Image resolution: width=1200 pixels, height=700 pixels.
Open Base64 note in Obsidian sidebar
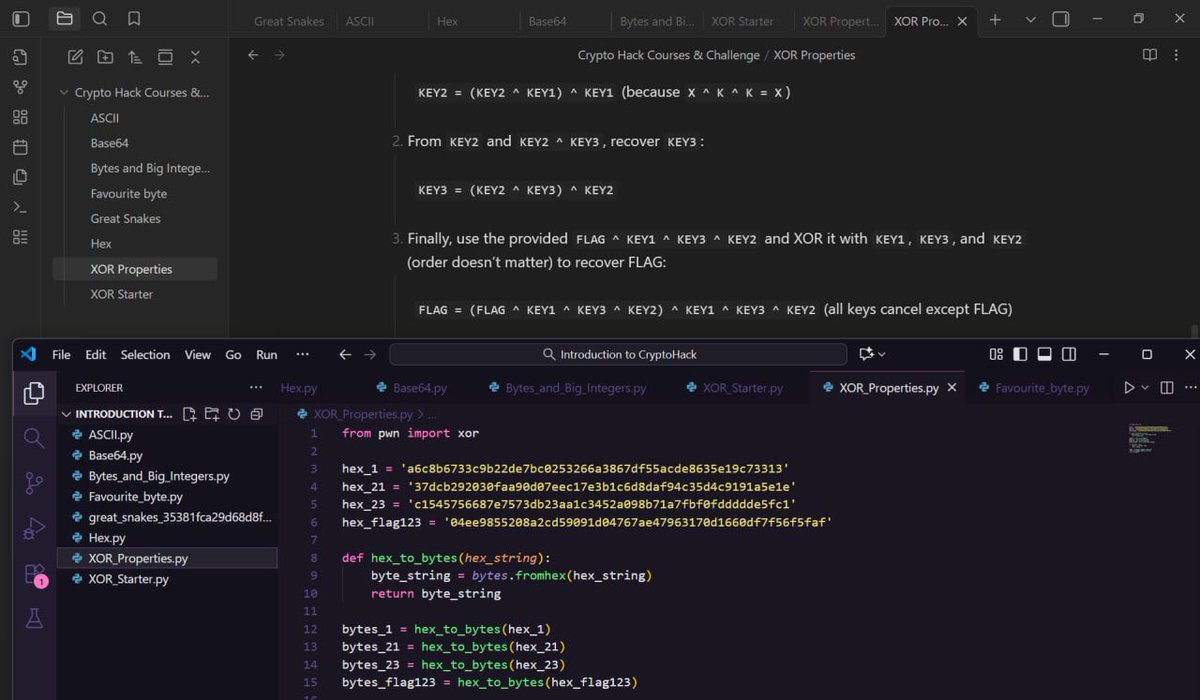(109, 143)
